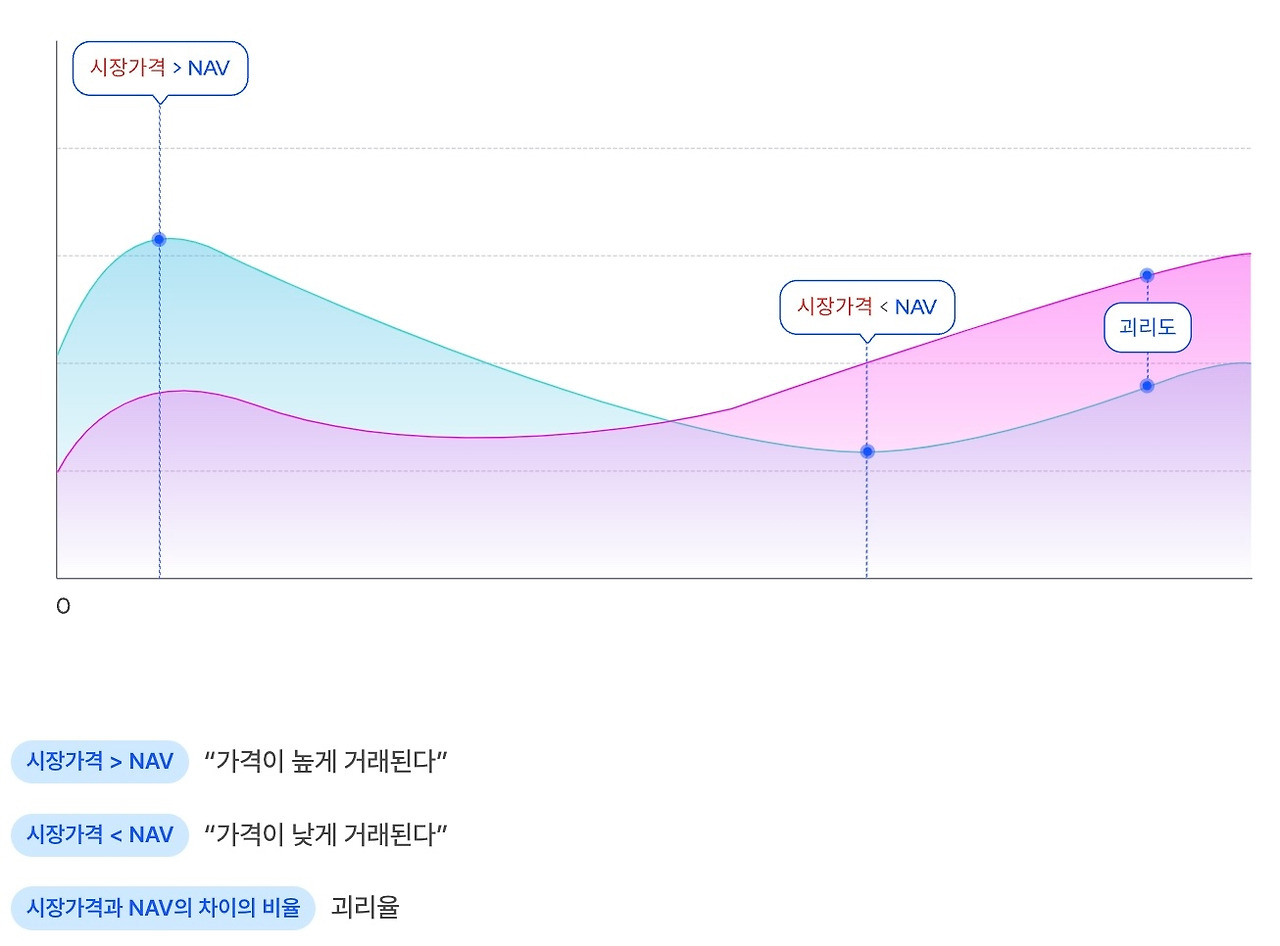Click the 0 origin label under the axis
The image size is (1280, 946).
(x=63, y=606)
